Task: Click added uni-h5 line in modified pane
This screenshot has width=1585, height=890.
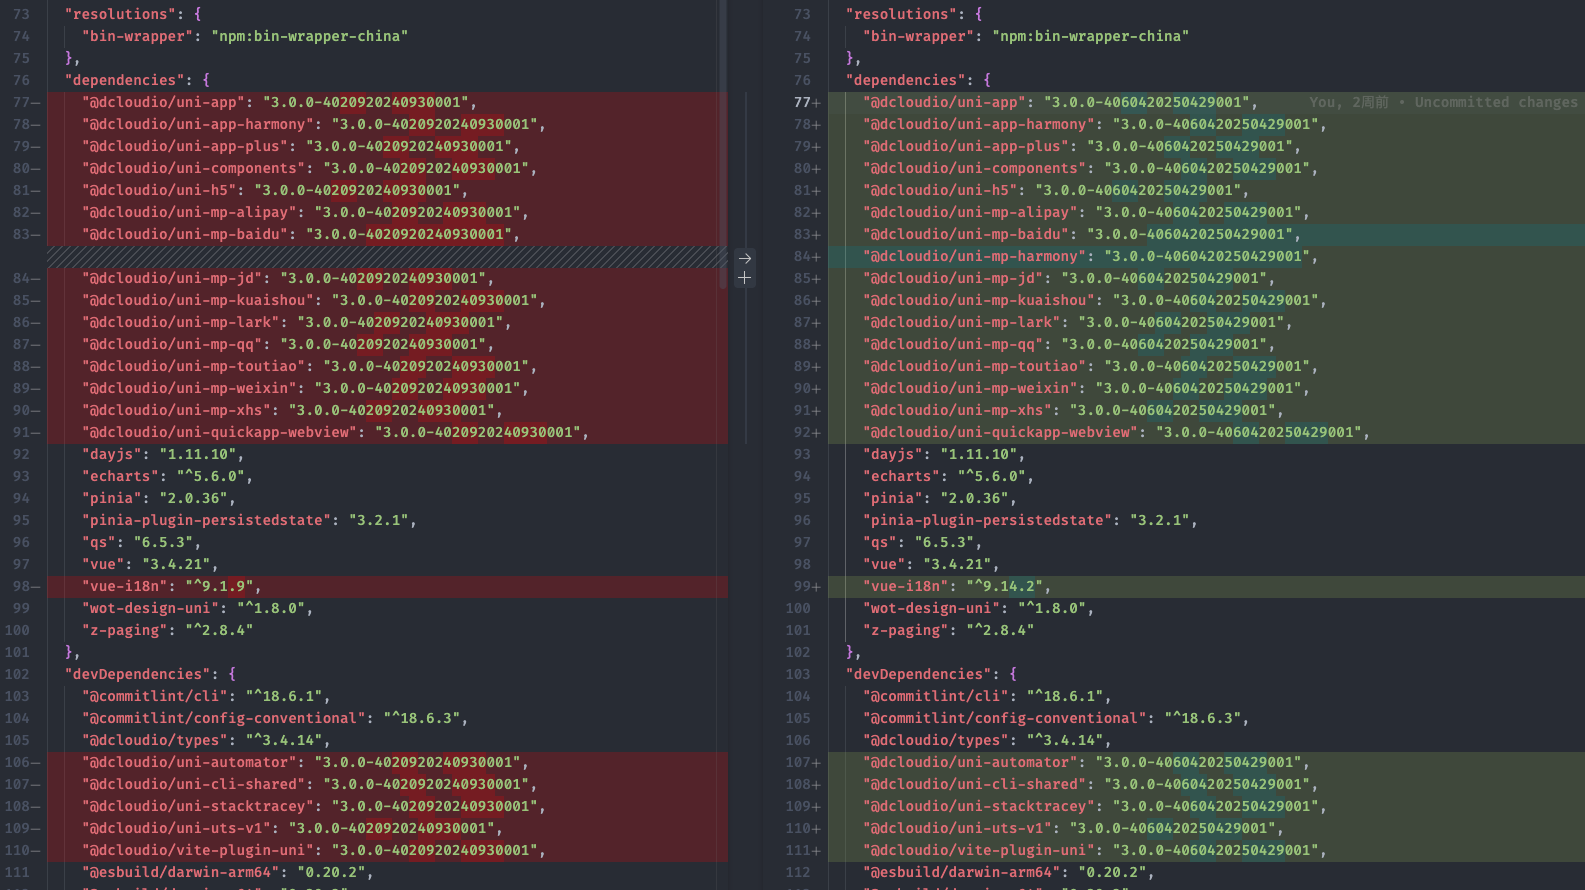Action: pyautogui.click(x=1206, y=190)
